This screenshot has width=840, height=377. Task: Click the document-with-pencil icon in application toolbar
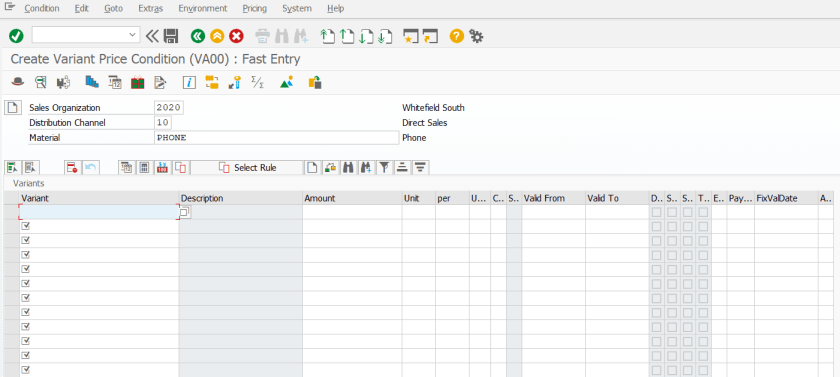(160, 82)
